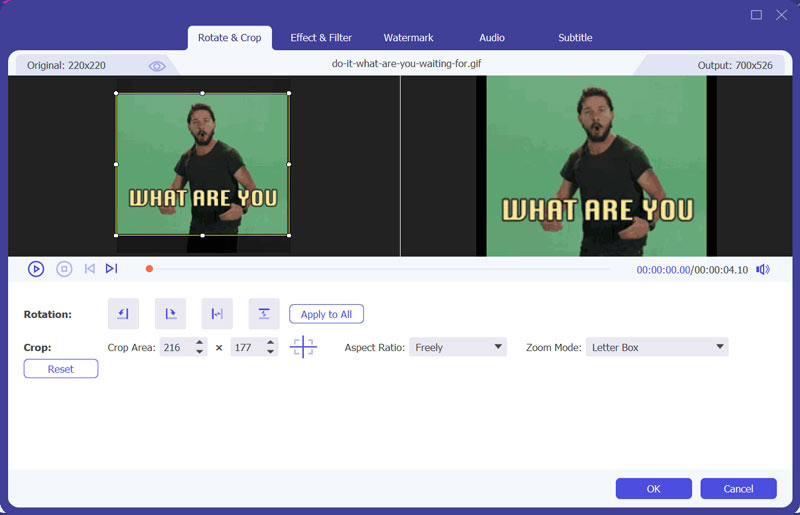Screen dimensions: 800x515
Task: Open the Aspect Ratio dropdown
Action: (x=458, y=347)
